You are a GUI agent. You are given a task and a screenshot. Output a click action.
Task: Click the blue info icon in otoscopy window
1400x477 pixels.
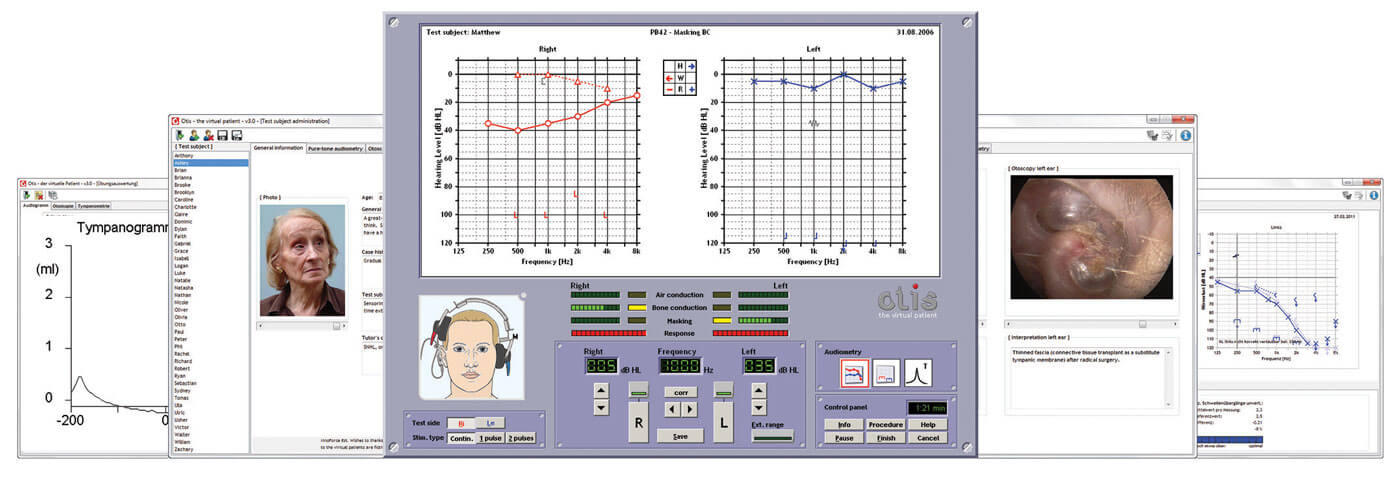[1185, 135]
